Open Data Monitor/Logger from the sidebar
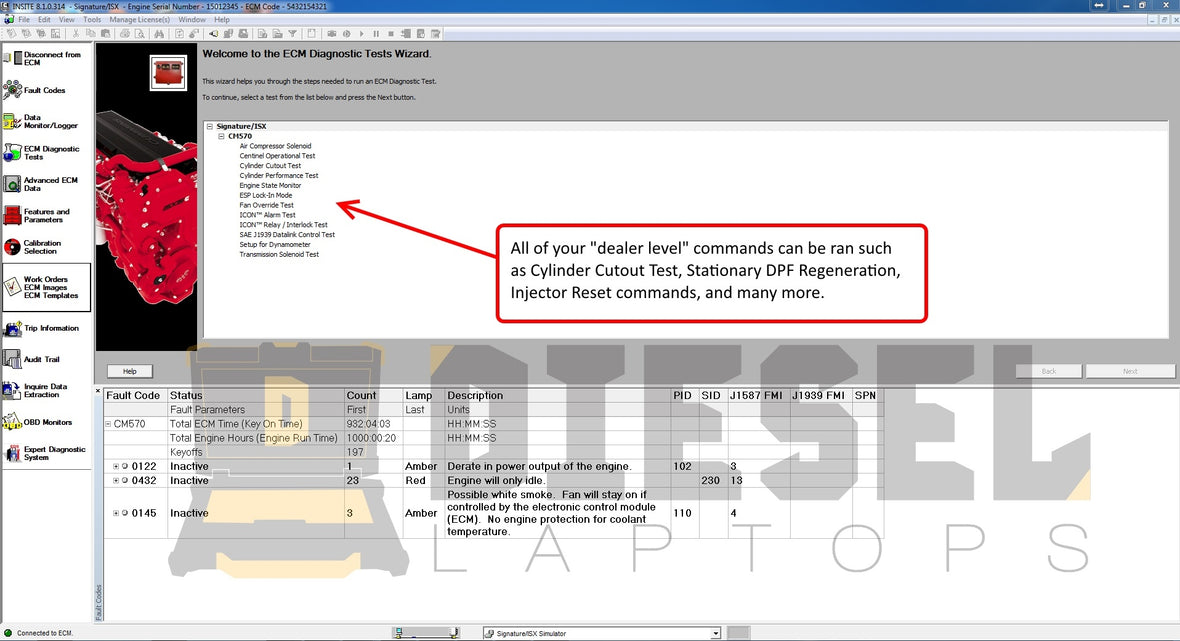 tap(13, 122)
